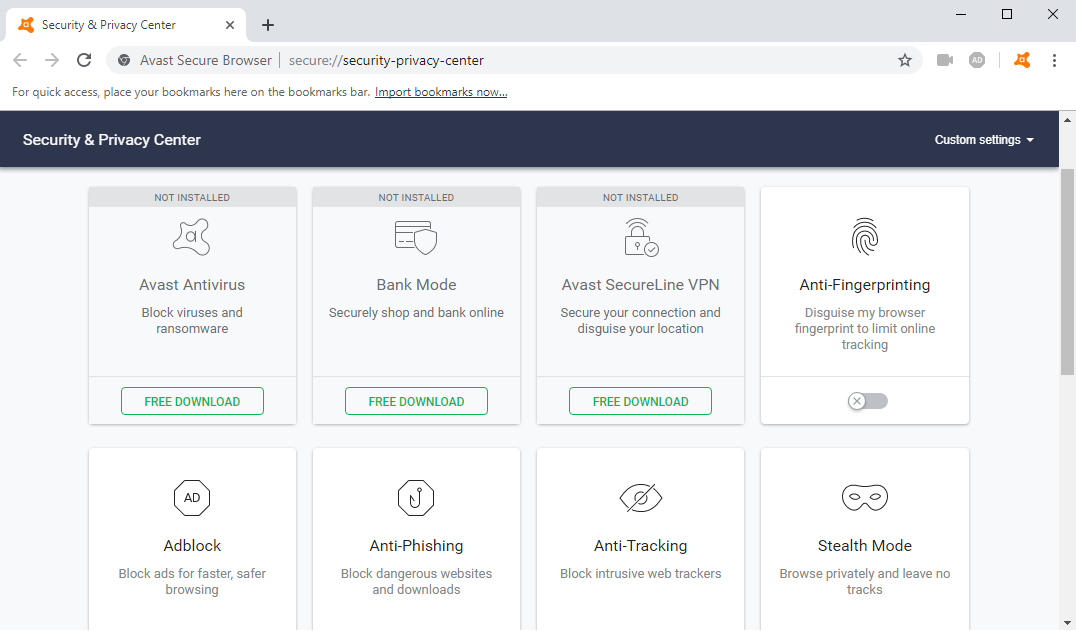Go forward with the forward arrow
Image resolution: width=1076 pixels, height=631 pixels.
point(52,60)
